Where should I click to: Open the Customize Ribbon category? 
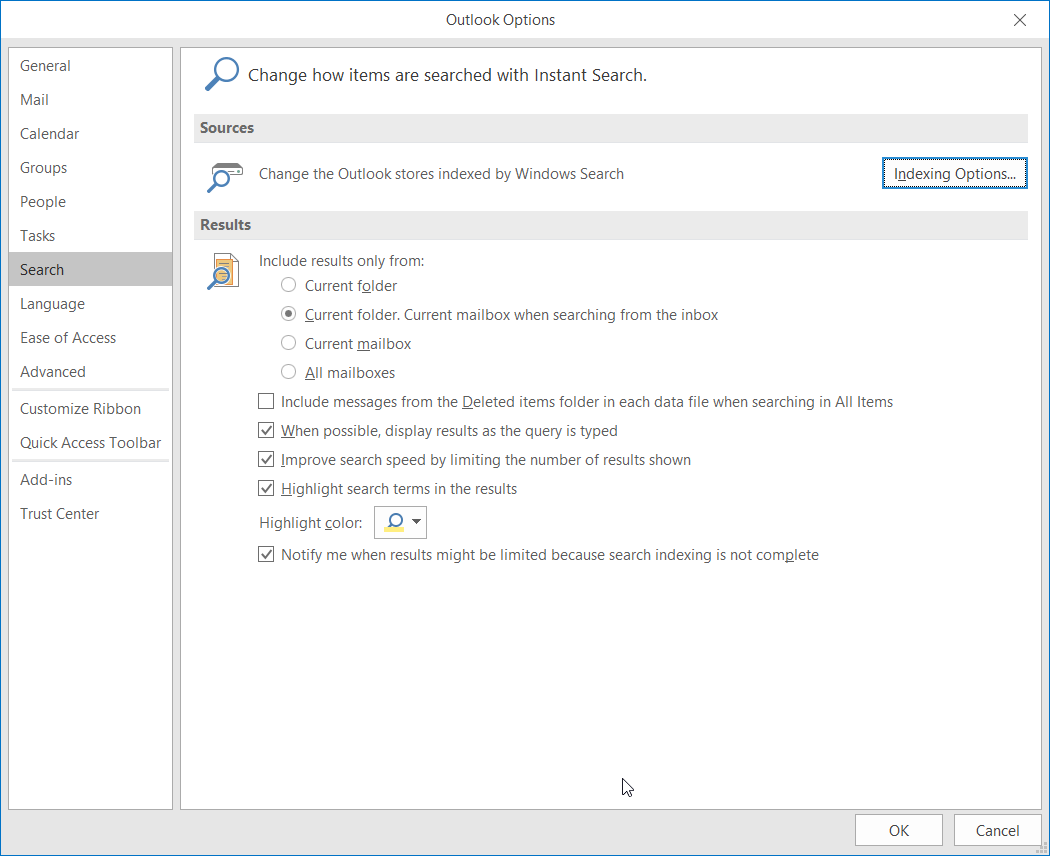pos(90,409)
